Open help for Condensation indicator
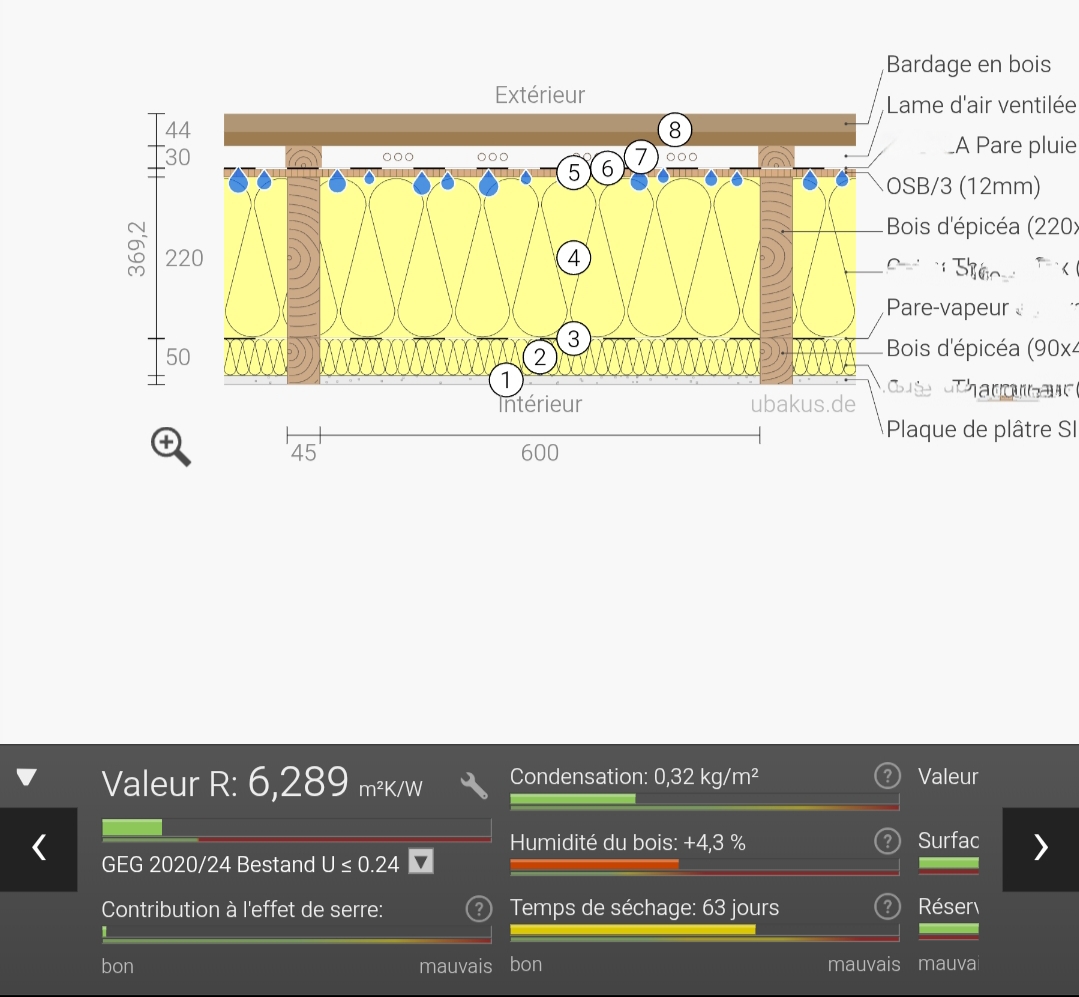The height and width of the screenshot is (997, 1079). coord(886,776)
